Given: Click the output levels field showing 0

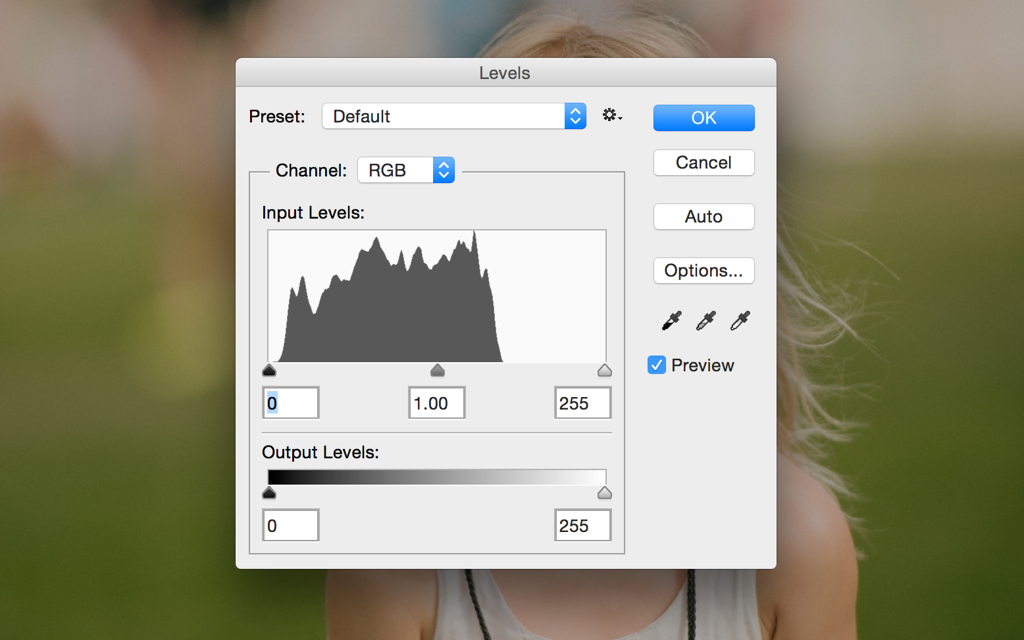Looking at the screenshot, I should click(291, 525).
